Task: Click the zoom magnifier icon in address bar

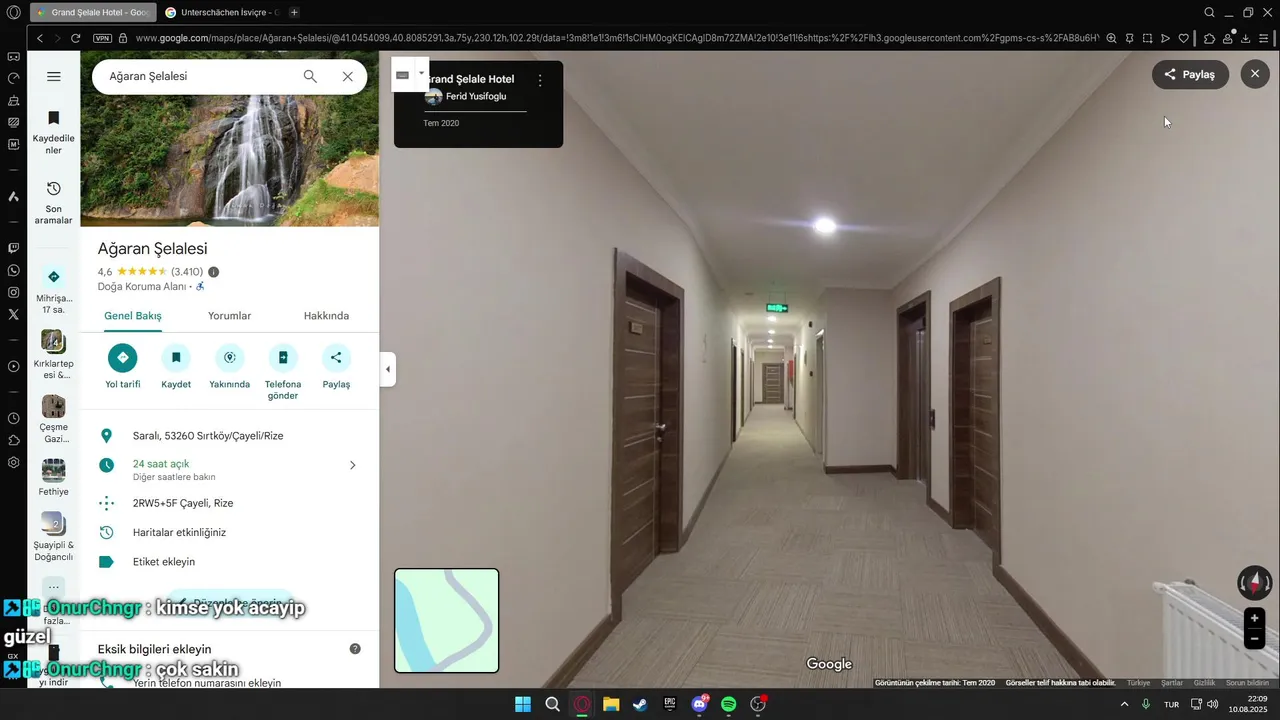Action: tap(1111, 38)
